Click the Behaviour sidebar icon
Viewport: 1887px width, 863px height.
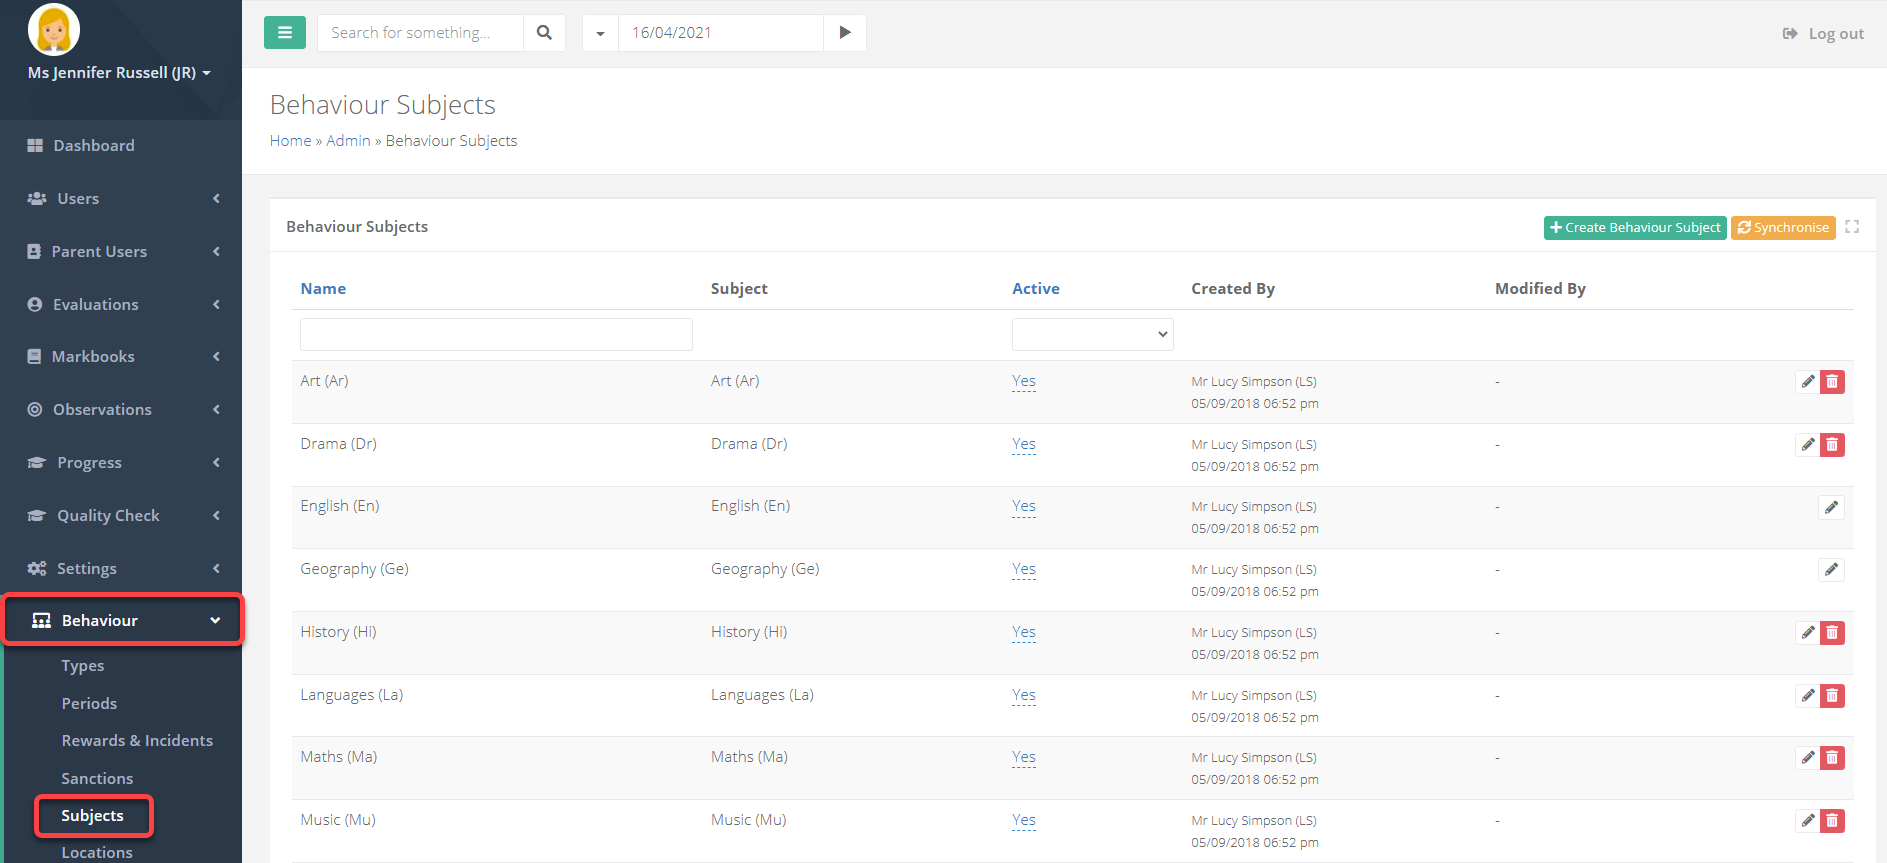[41, 621]
